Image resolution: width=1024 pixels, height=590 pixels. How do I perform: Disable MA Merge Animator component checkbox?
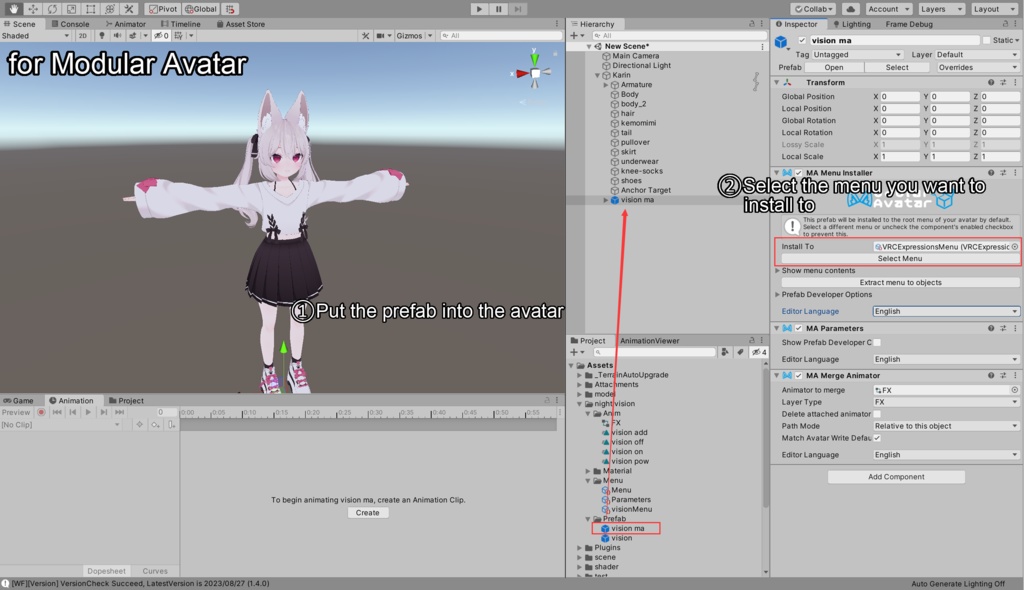tap(799, 375)
